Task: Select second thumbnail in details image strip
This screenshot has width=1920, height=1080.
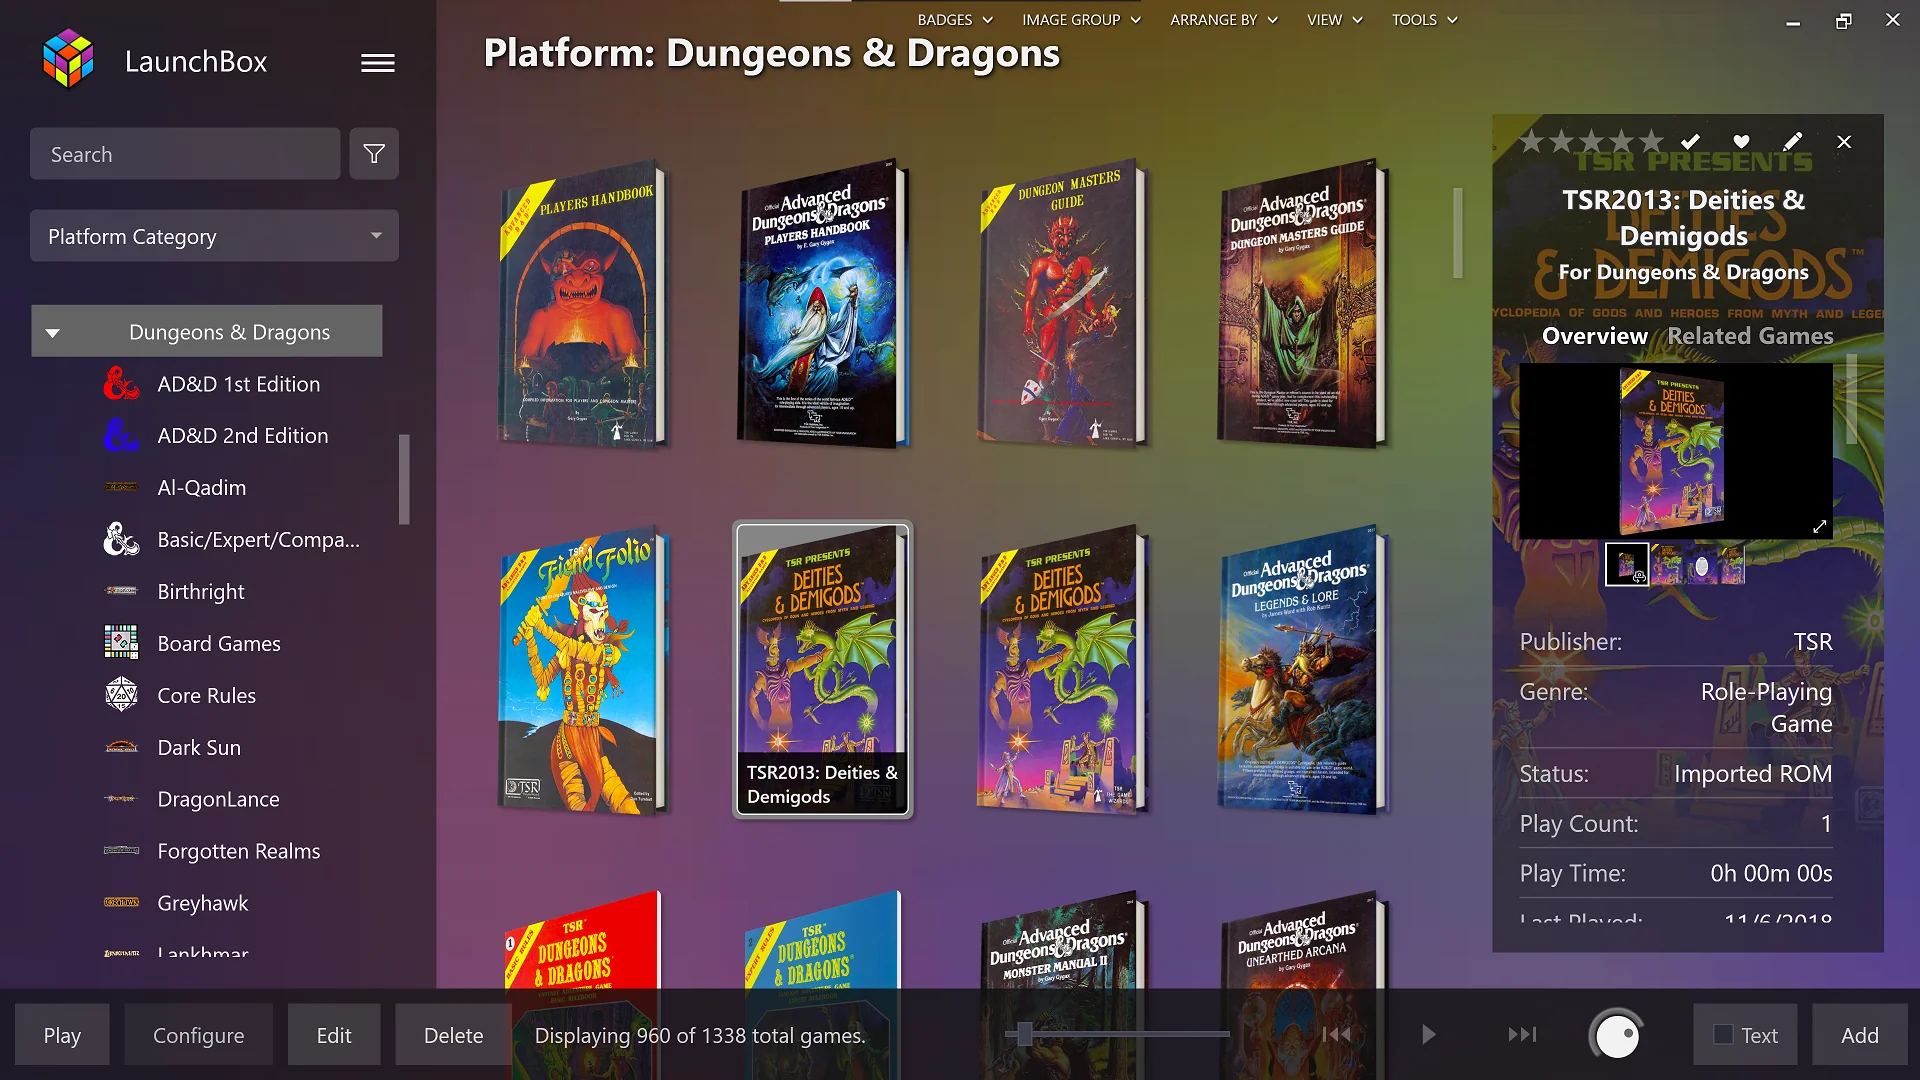Action: coord(1666,564)
